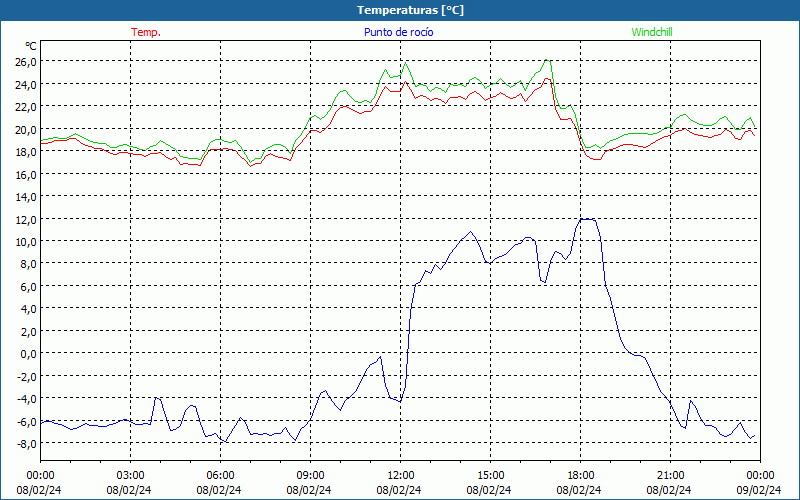
Task: Select the red "Temp." legend label
Action: [146, 32]
